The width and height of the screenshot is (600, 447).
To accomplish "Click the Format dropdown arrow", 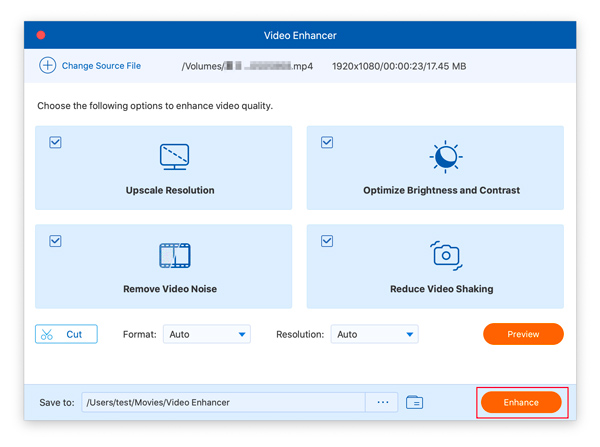I will click(242, 335).
